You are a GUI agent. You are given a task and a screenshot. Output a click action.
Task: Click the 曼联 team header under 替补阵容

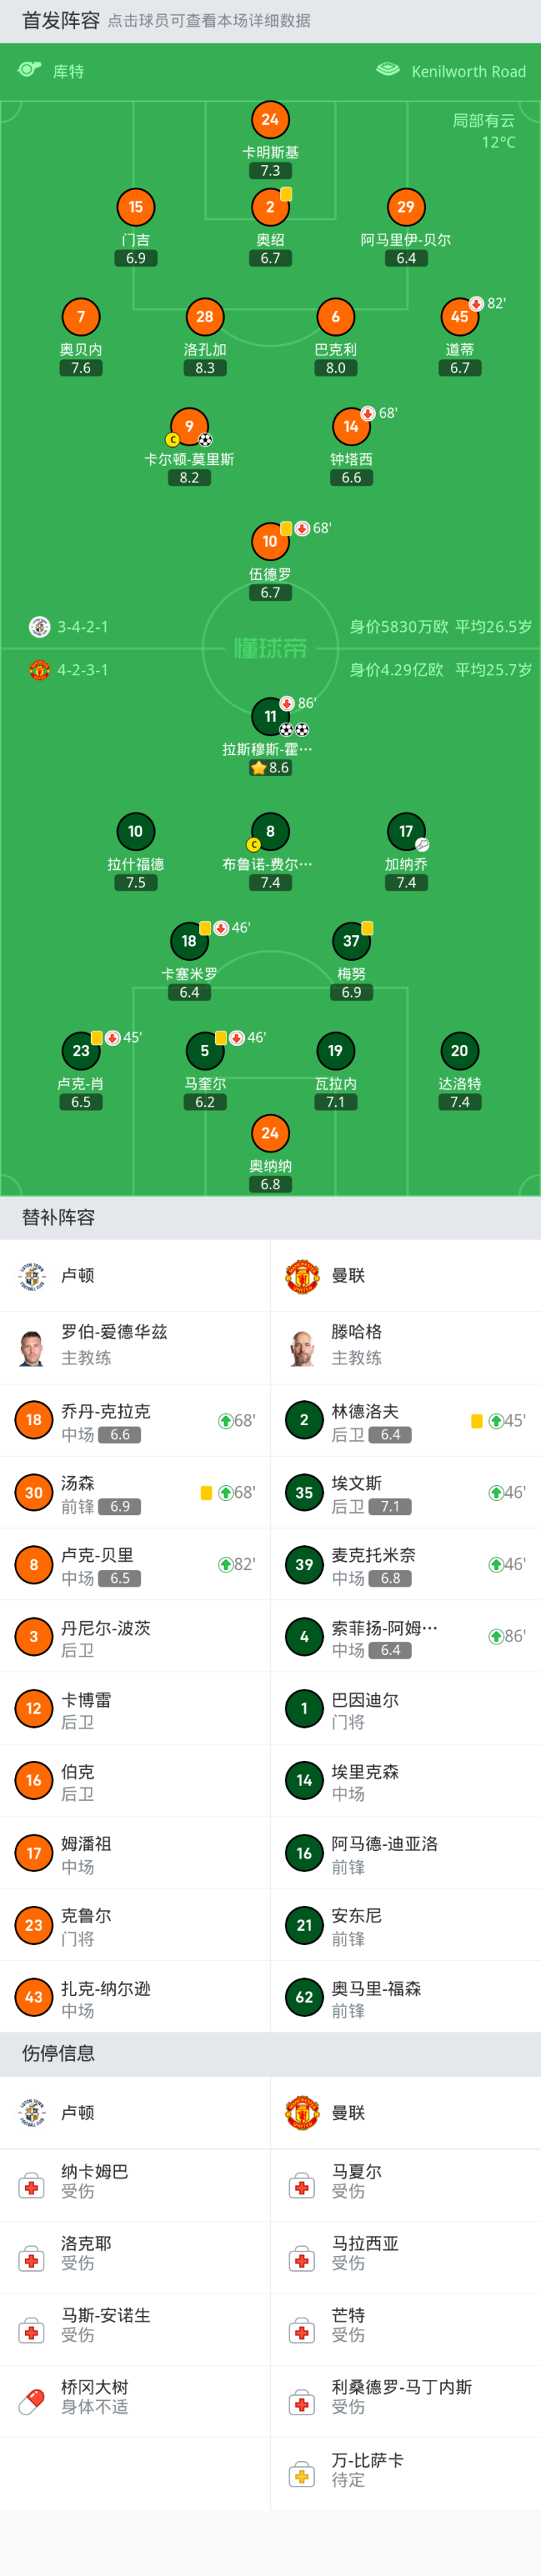(348, 1276)
